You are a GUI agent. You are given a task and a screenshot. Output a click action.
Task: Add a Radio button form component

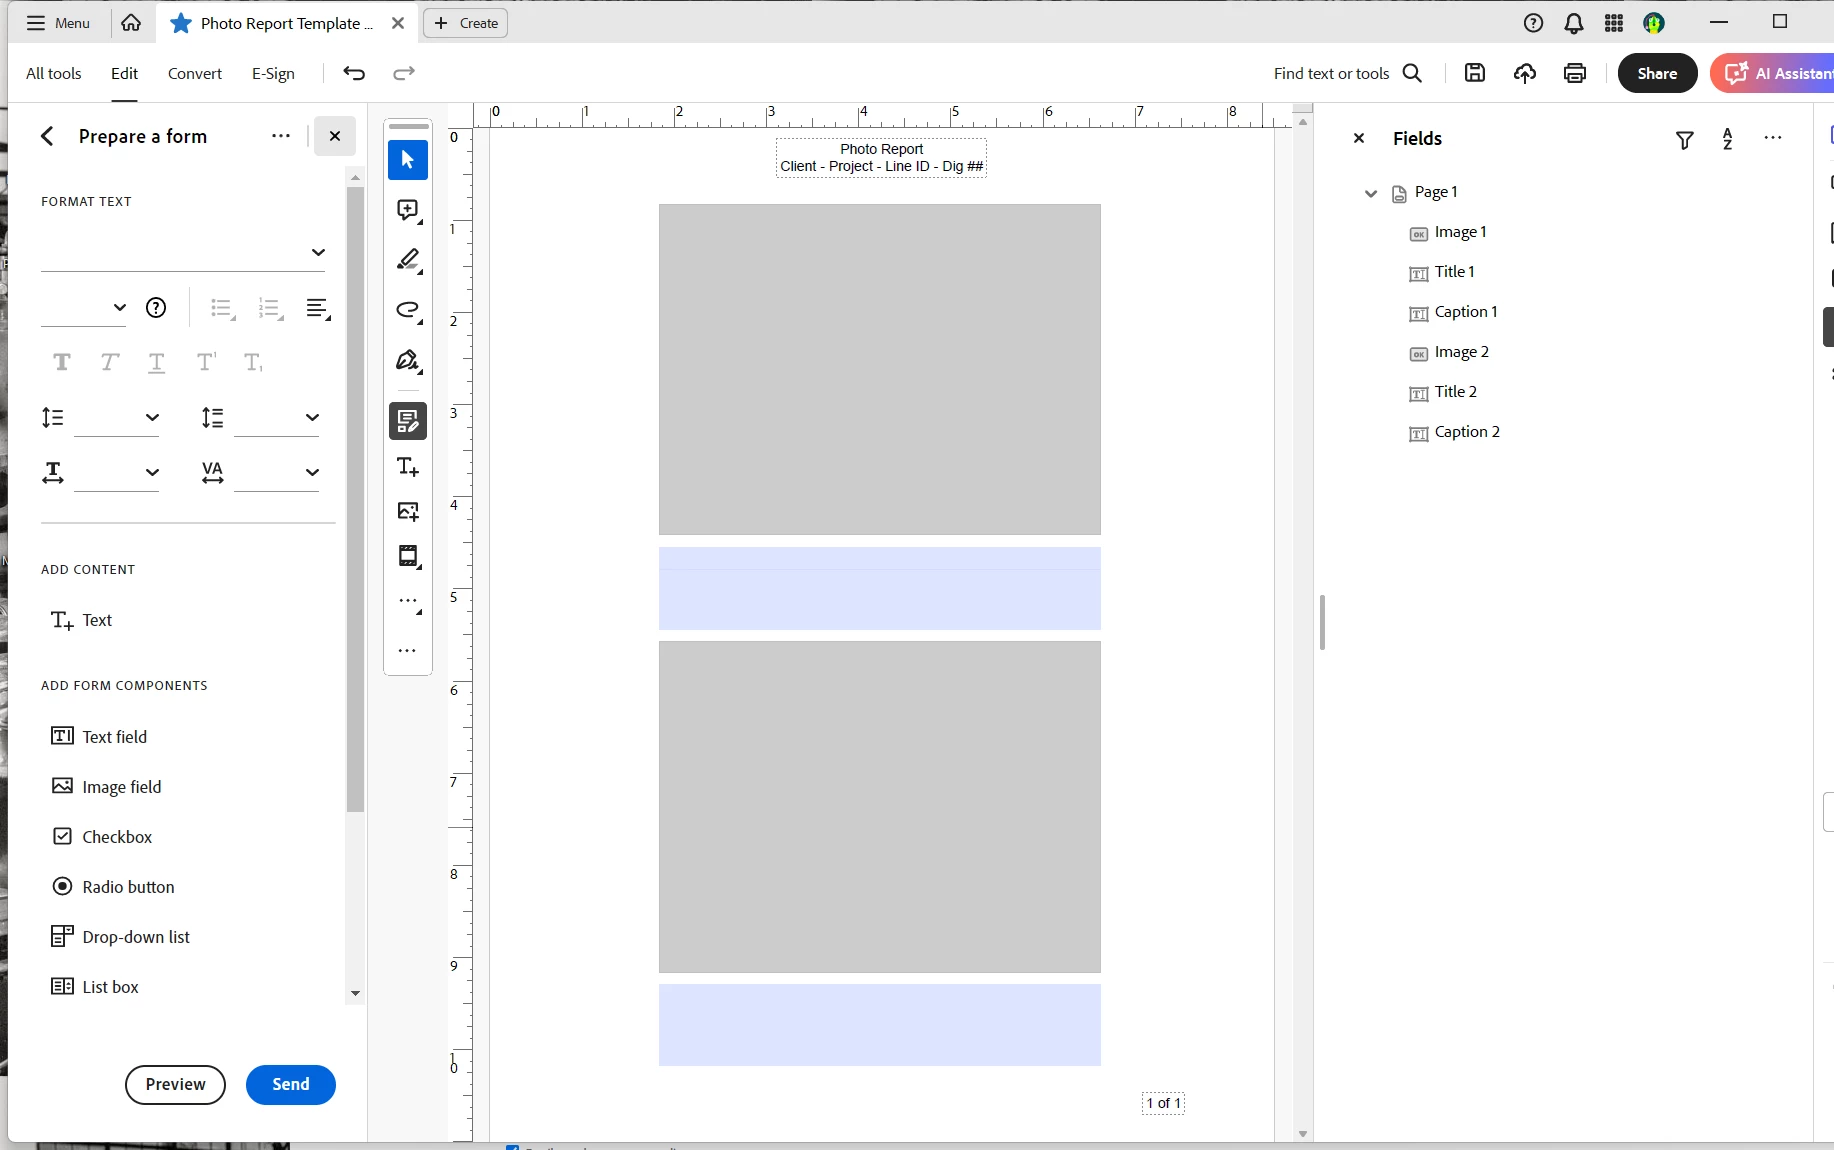(113, 887)
